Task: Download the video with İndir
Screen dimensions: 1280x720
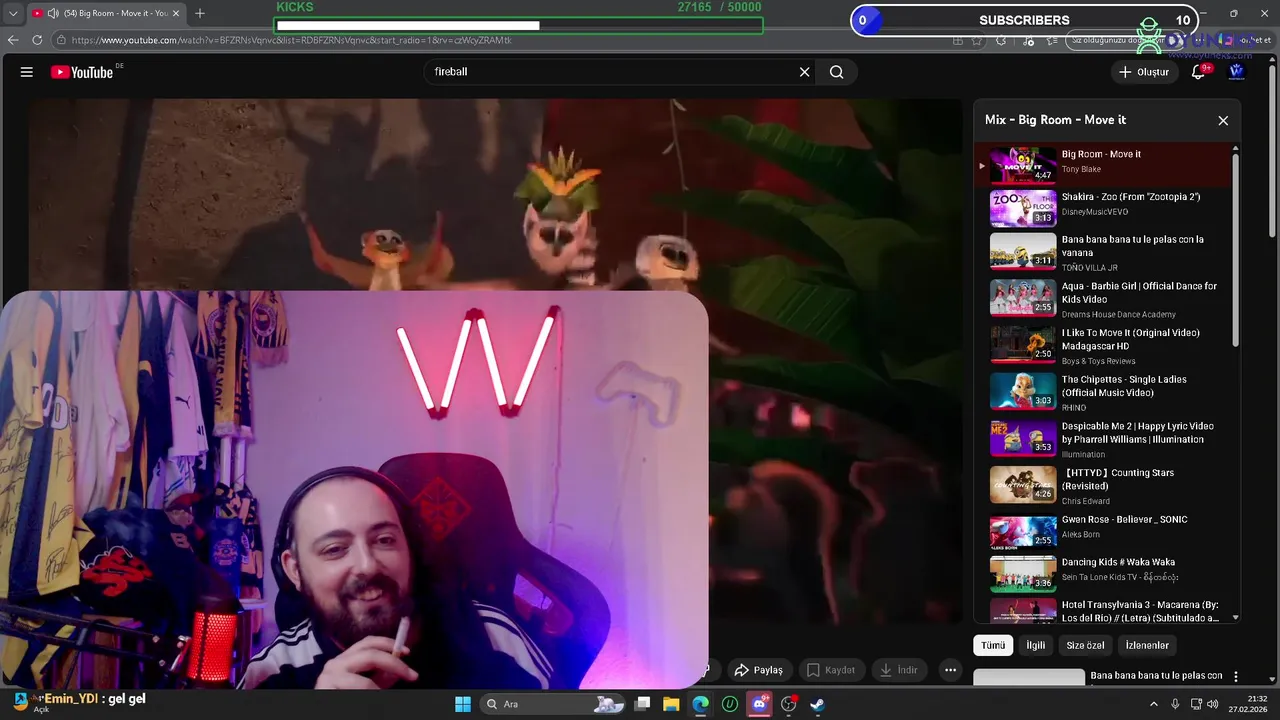Action: click(x=897, y=670)
